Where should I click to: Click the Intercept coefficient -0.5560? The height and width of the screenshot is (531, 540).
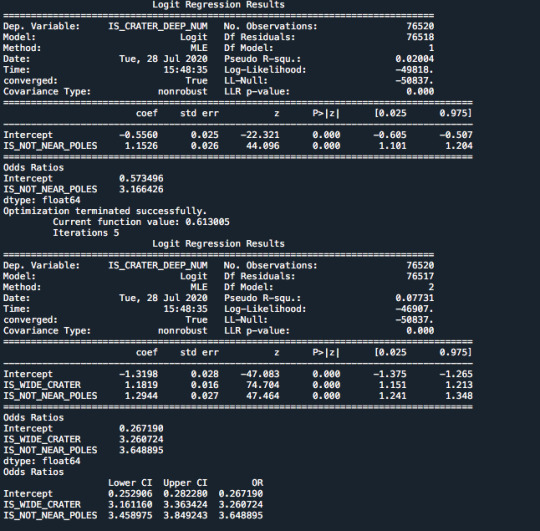[x=138, y=135]
